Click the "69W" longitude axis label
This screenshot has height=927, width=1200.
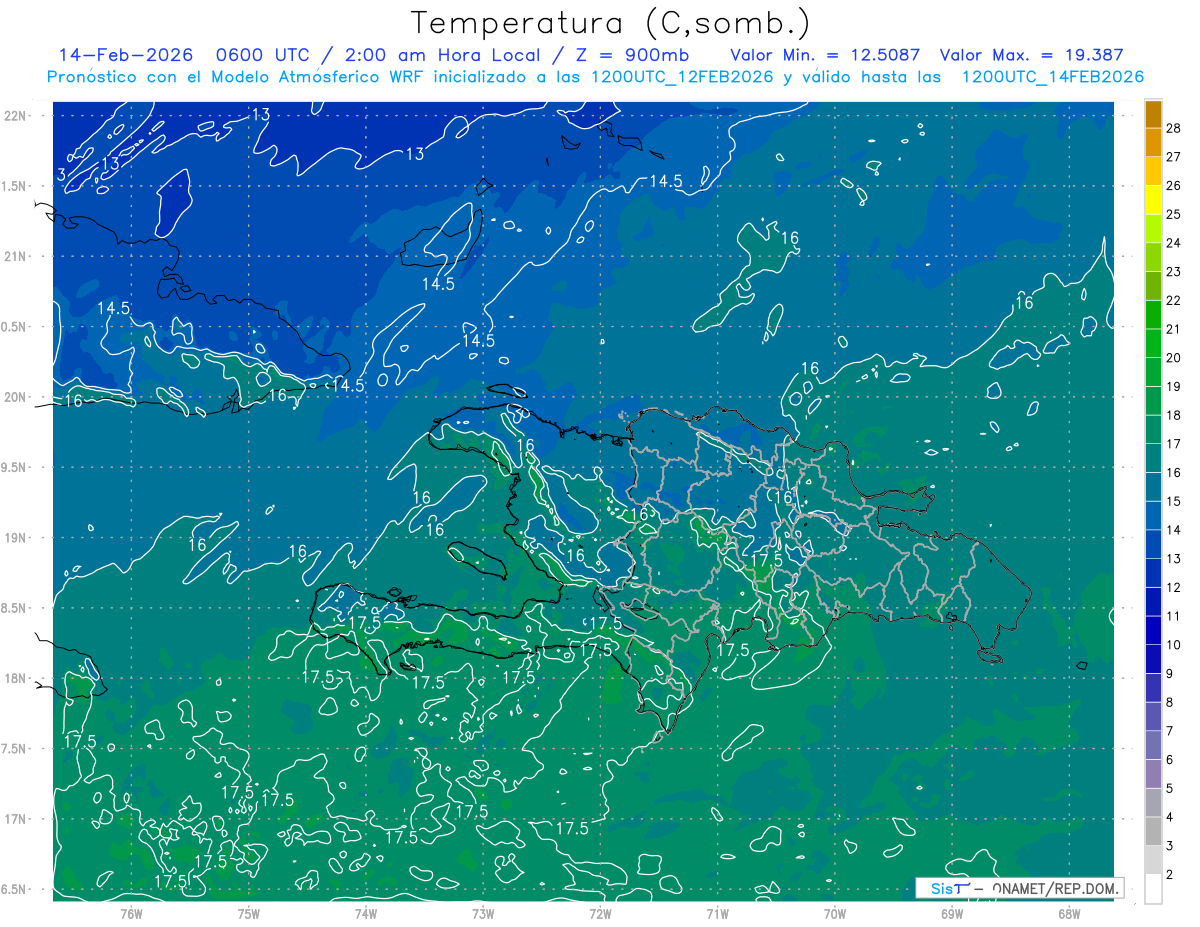[x=952, y=914]
